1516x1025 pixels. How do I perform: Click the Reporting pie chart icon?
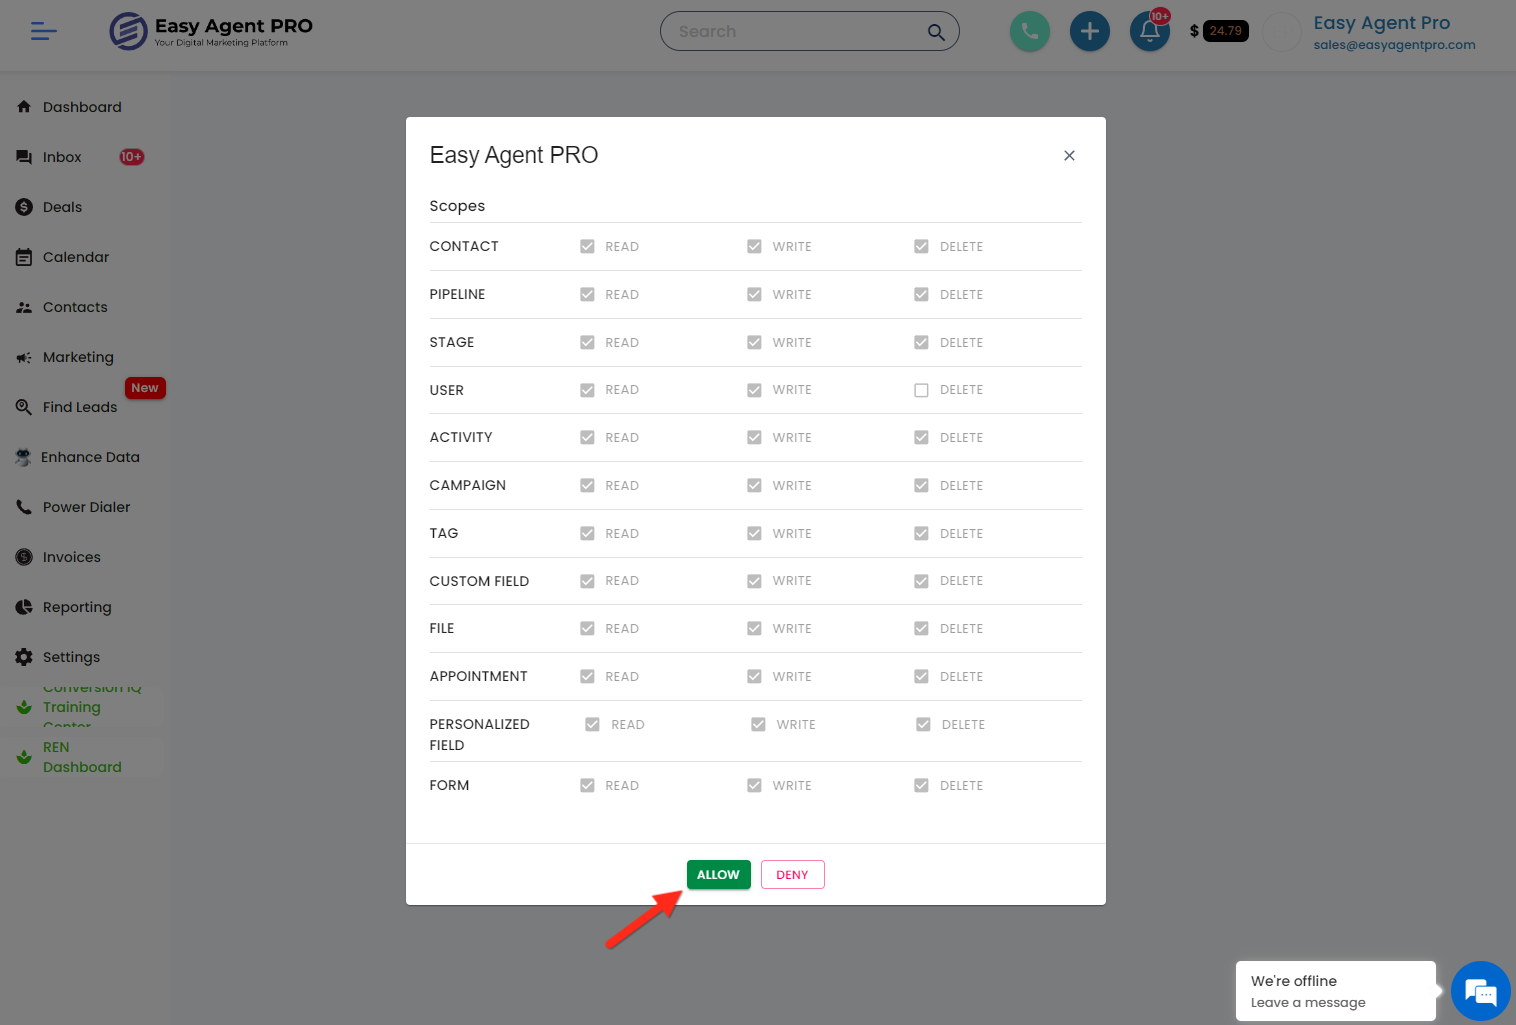(24, 607)
